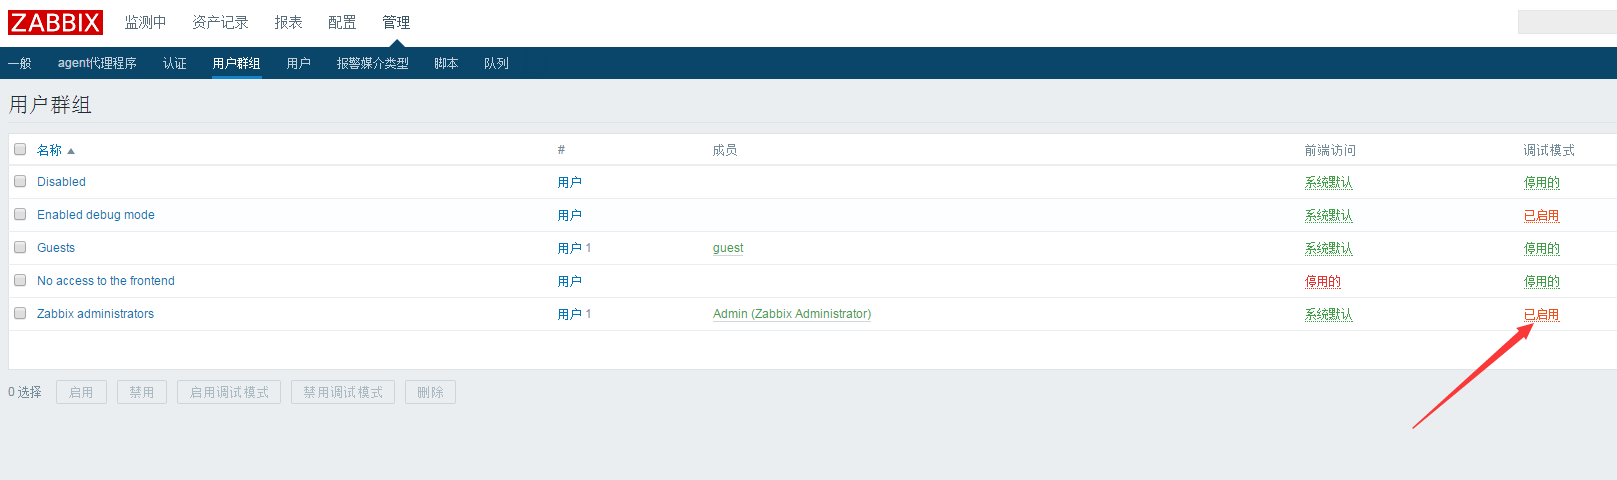
Task: Check the Disabled group checkbox
Action: pos(20,181)
